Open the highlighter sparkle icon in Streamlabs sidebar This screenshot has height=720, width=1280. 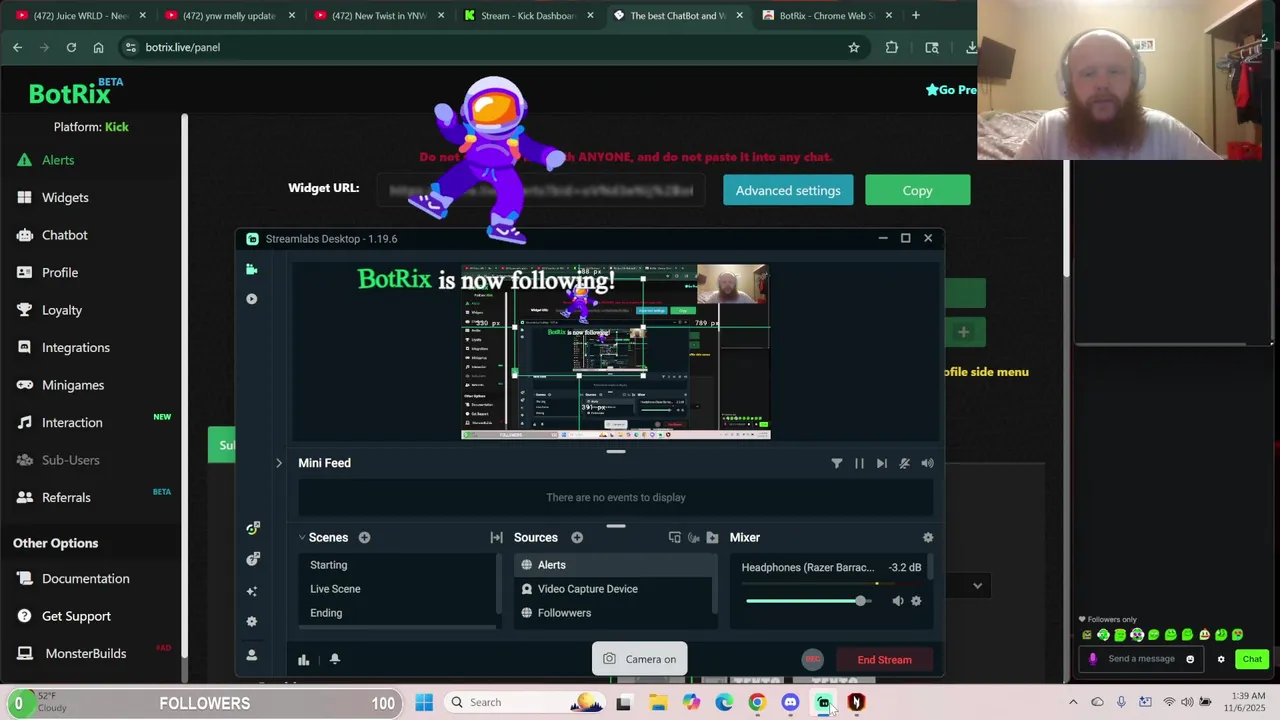click(252, 591)
